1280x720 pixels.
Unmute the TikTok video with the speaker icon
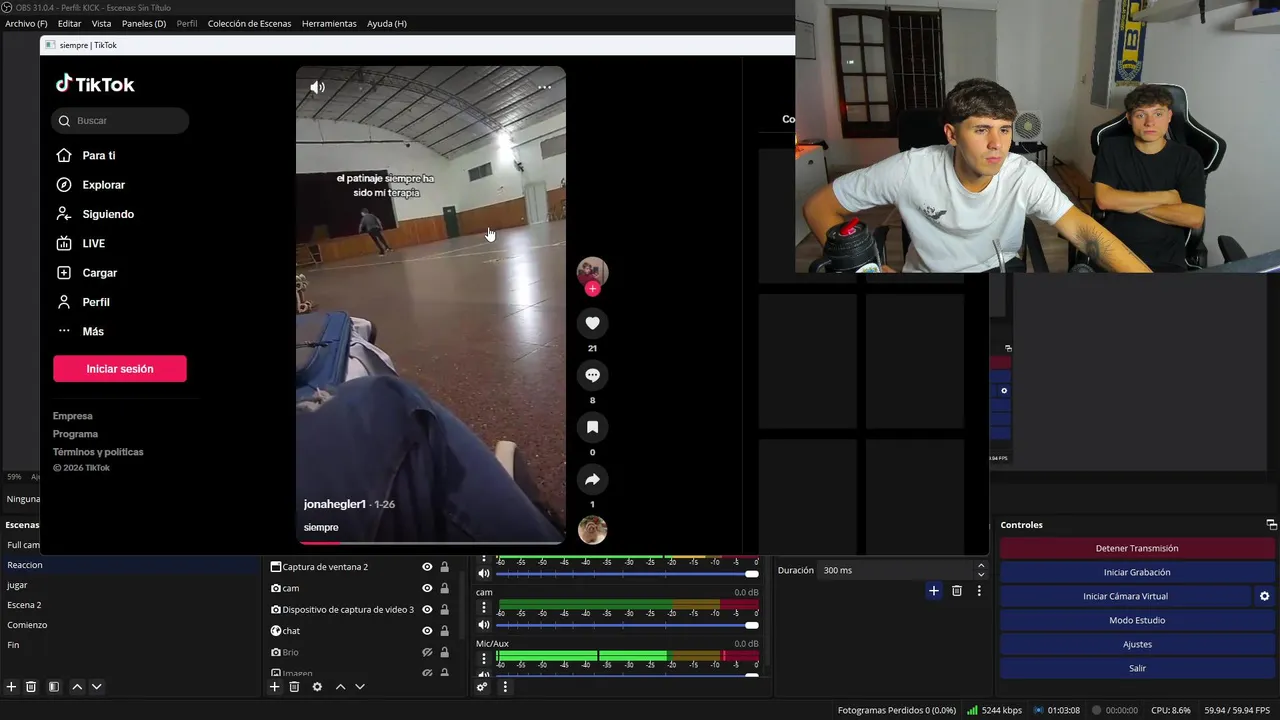coord(317,87)
